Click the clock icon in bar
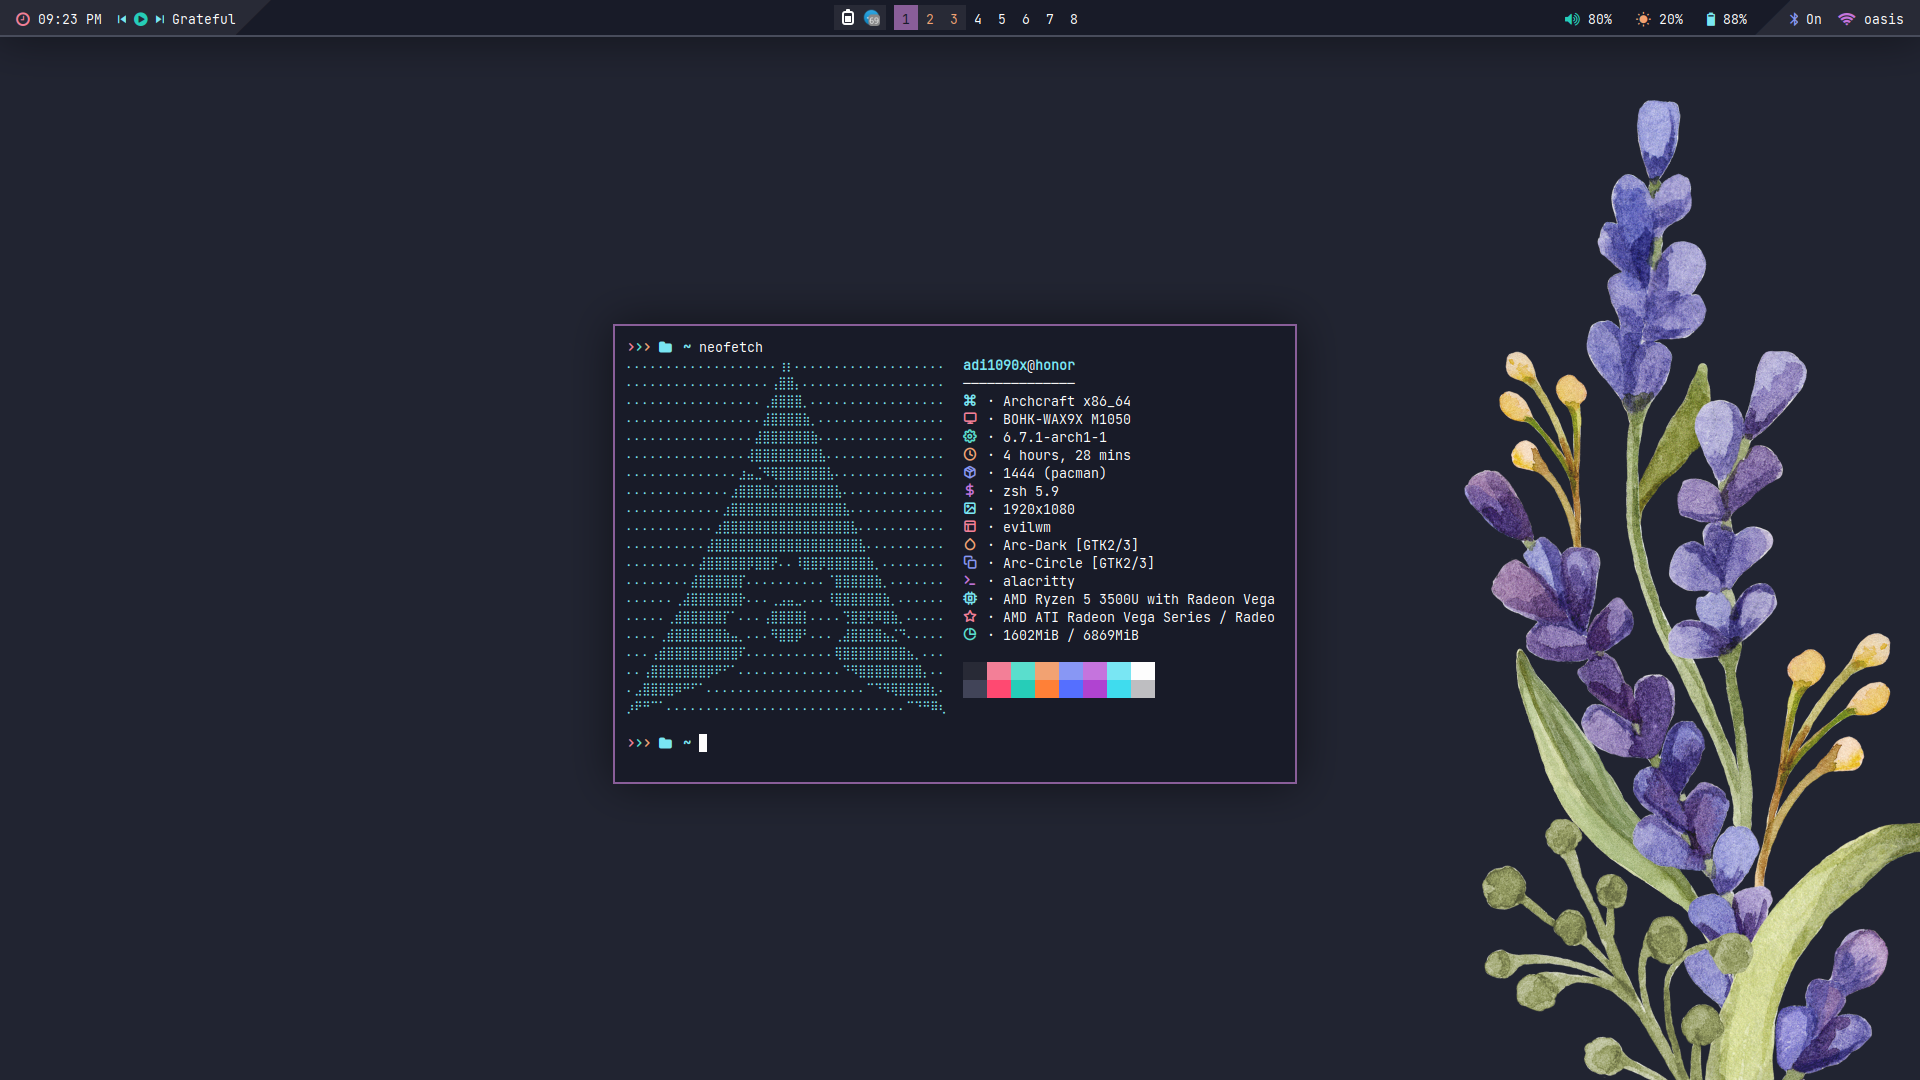This screenshot has width=1920, height=1080. [23, 19]
